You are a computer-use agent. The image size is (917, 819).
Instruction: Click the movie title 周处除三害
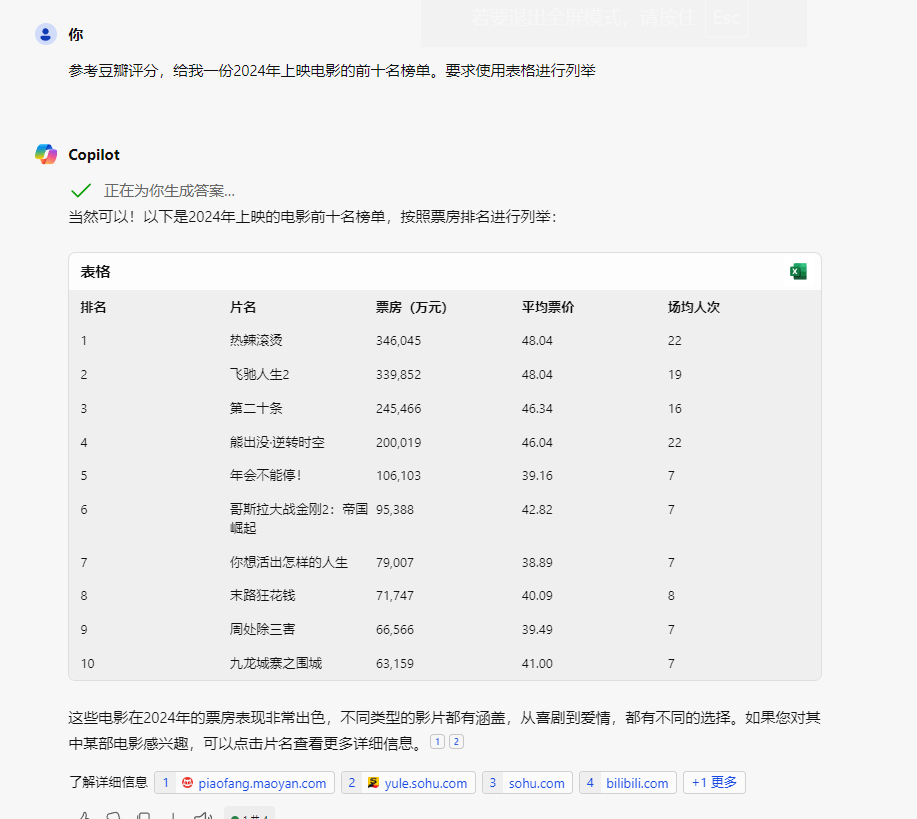262,629
